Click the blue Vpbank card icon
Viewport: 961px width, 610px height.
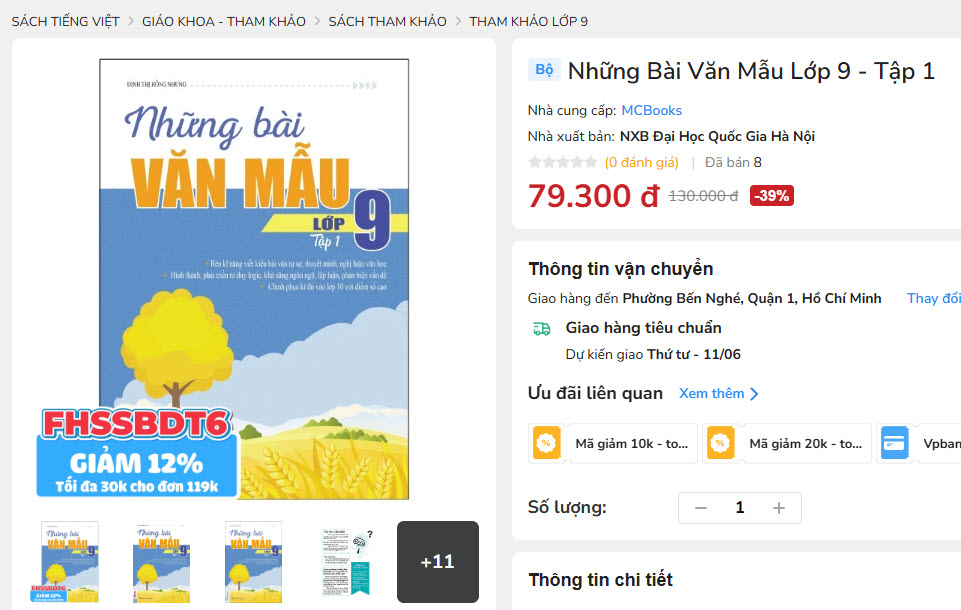coord(894,443)
